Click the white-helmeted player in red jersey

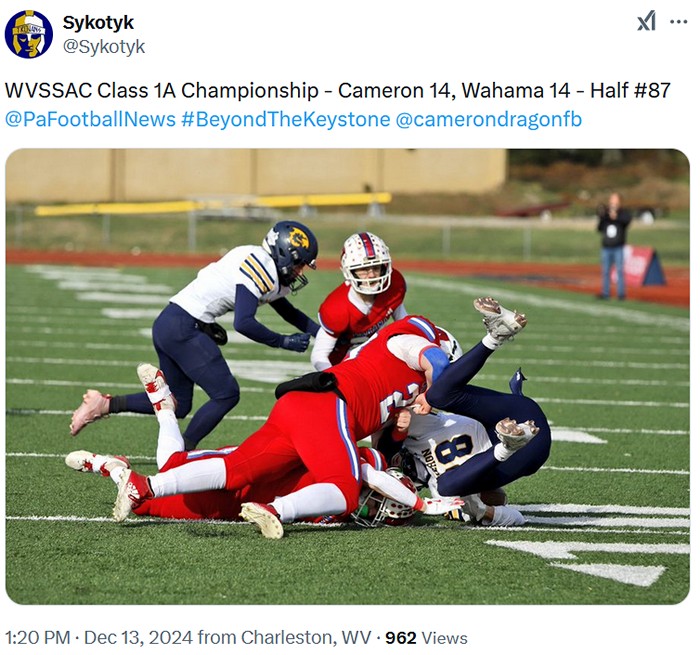pyautogui.click(x=360, y=297)
